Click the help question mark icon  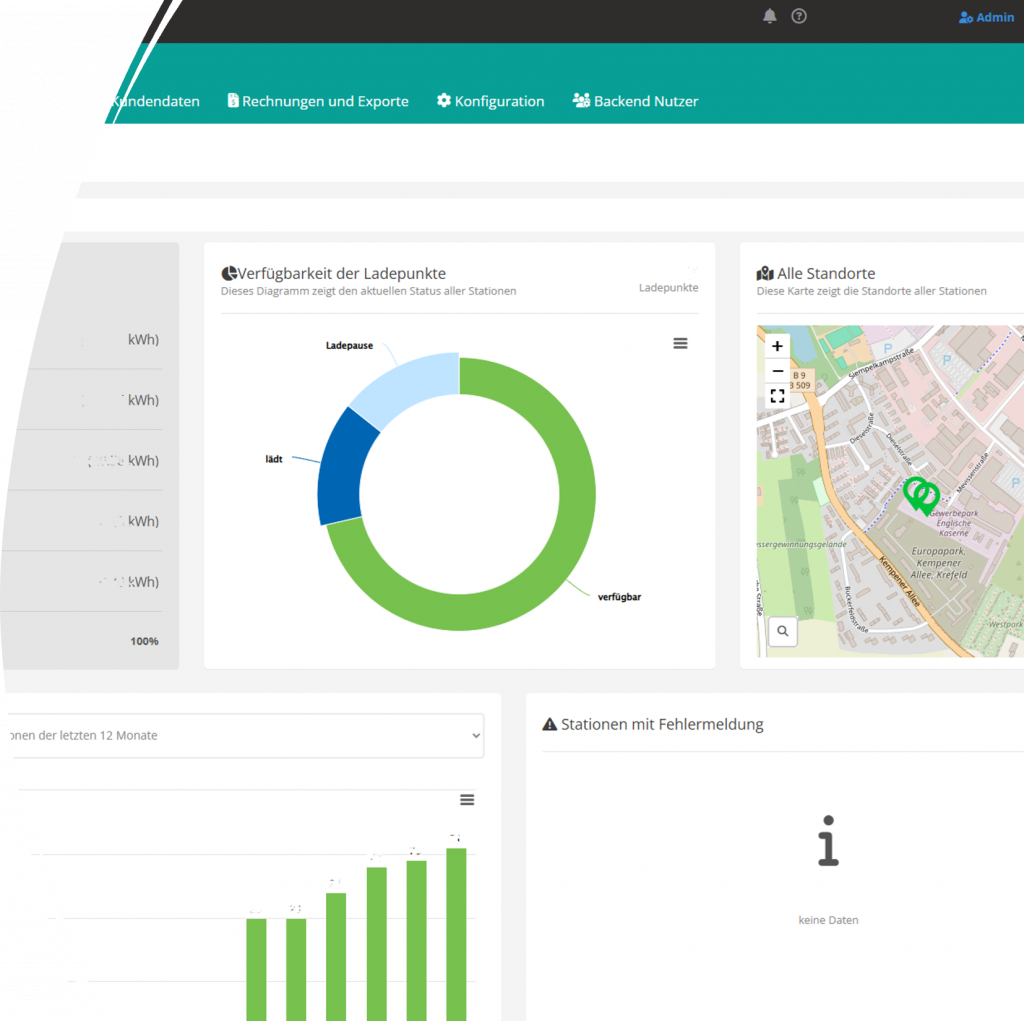tap(799, 16)
